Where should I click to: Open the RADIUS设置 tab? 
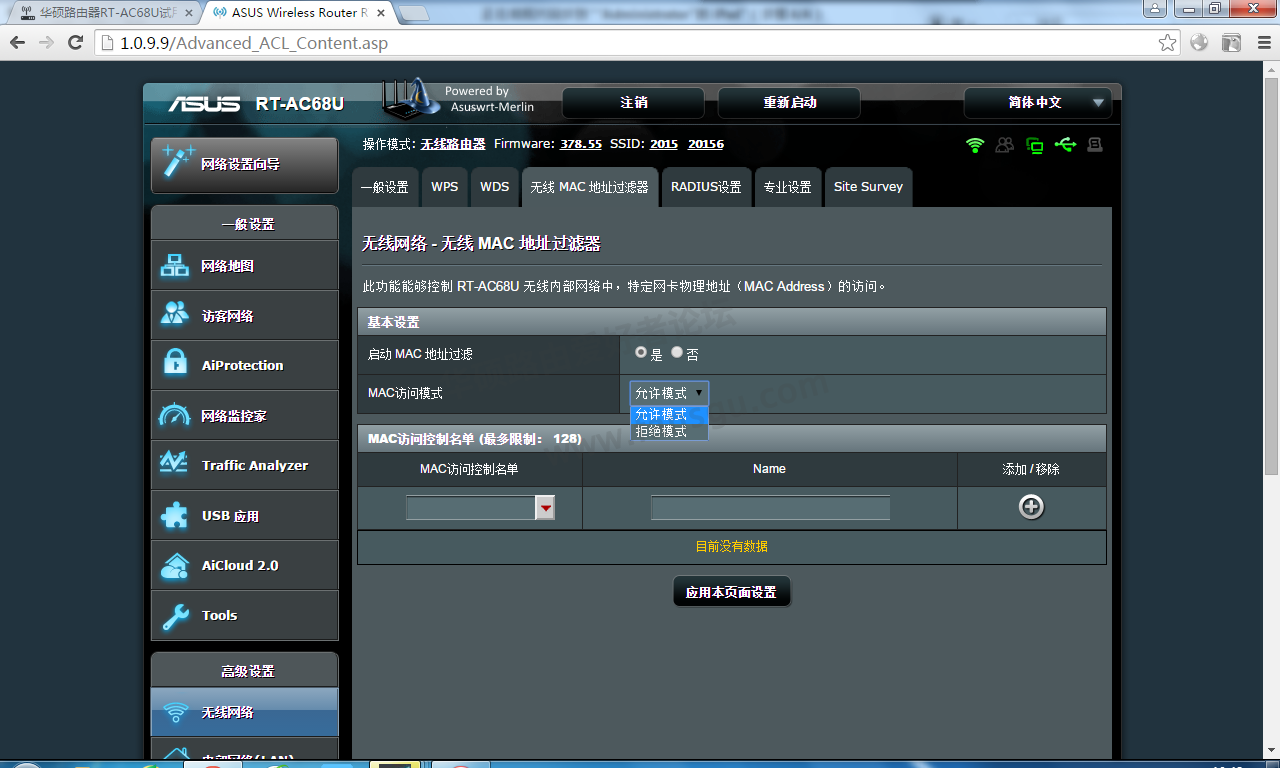(x=706, y=187)
